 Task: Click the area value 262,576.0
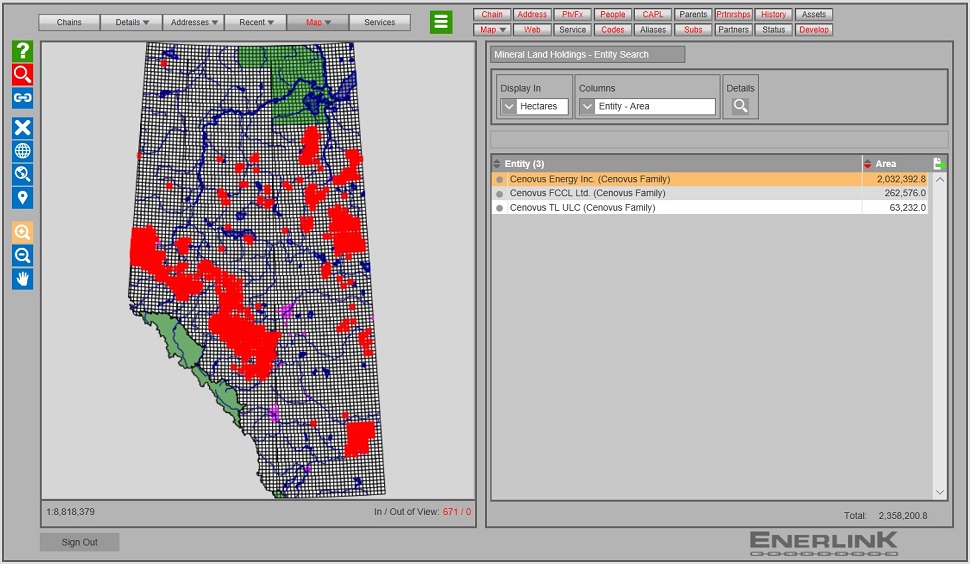(905, 194)
